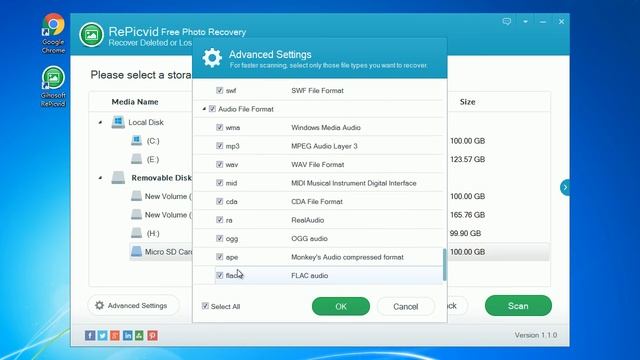
Task: Uncheck the cda checkbox
Action: [x=220, y=201]
